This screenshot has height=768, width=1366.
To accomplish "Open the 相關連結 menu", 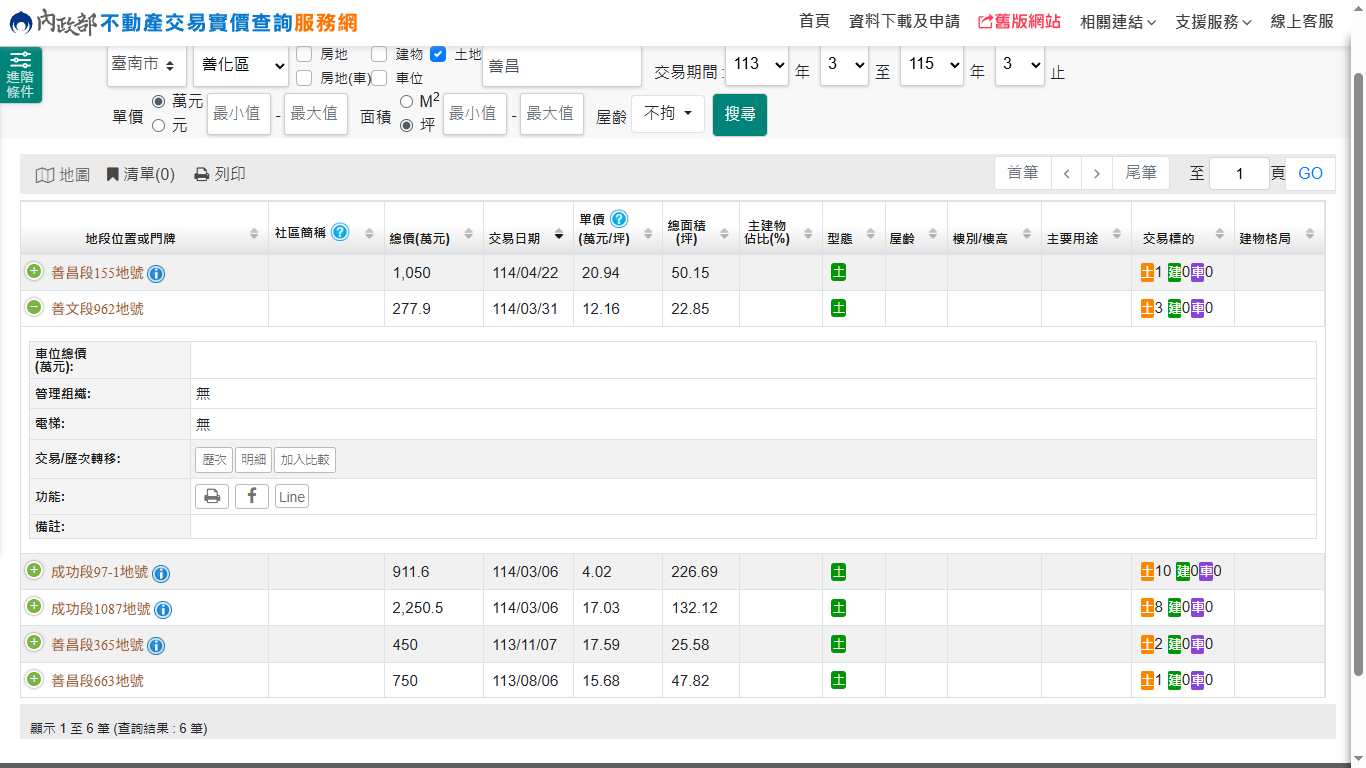I will [x=1117, y=22].
